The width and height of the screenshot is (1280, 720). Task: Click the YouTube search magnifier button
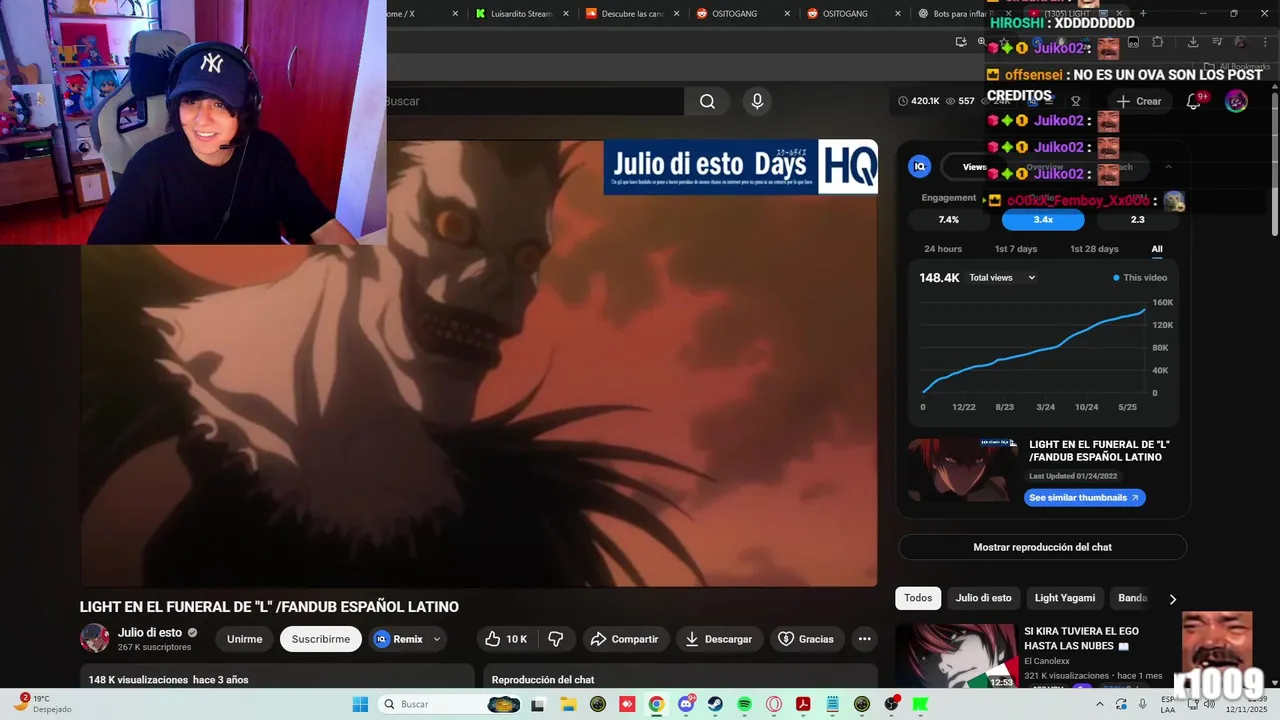707,101
